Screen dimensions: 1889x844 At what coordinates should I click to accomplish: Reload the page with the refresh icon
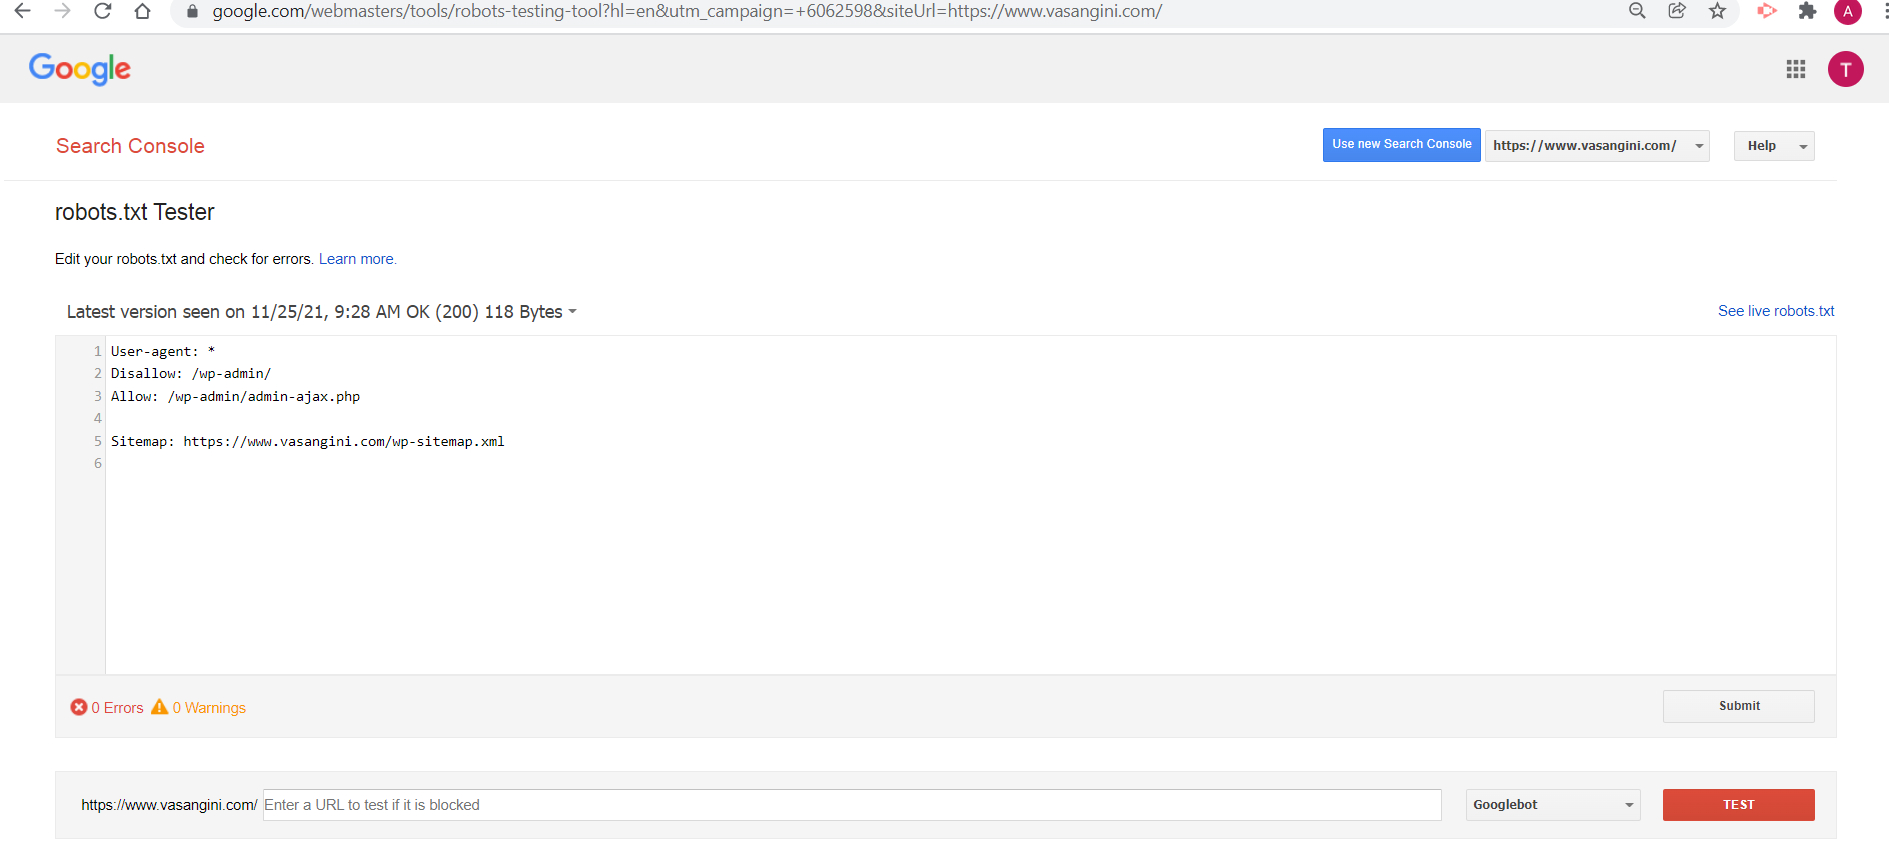pyautogui.click(x=102, y=11)
